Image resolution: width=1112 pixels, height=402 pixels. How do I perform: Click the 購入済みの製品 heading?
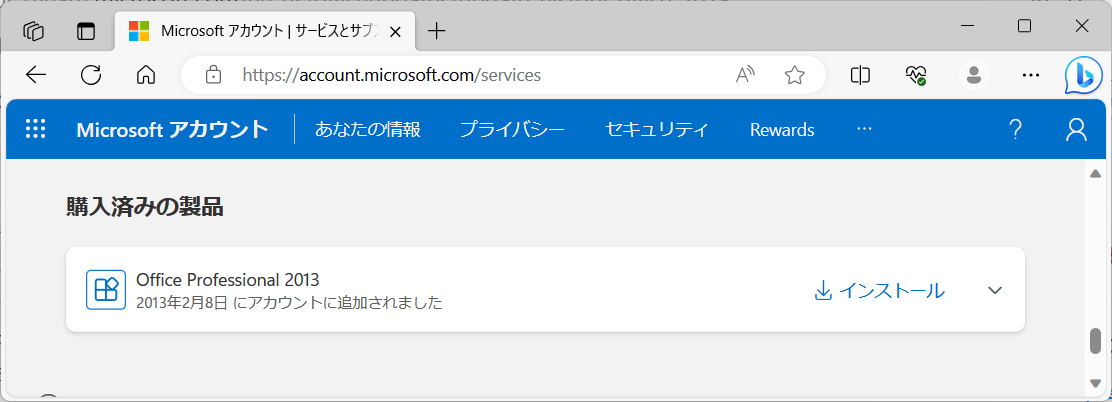point(145,206)
